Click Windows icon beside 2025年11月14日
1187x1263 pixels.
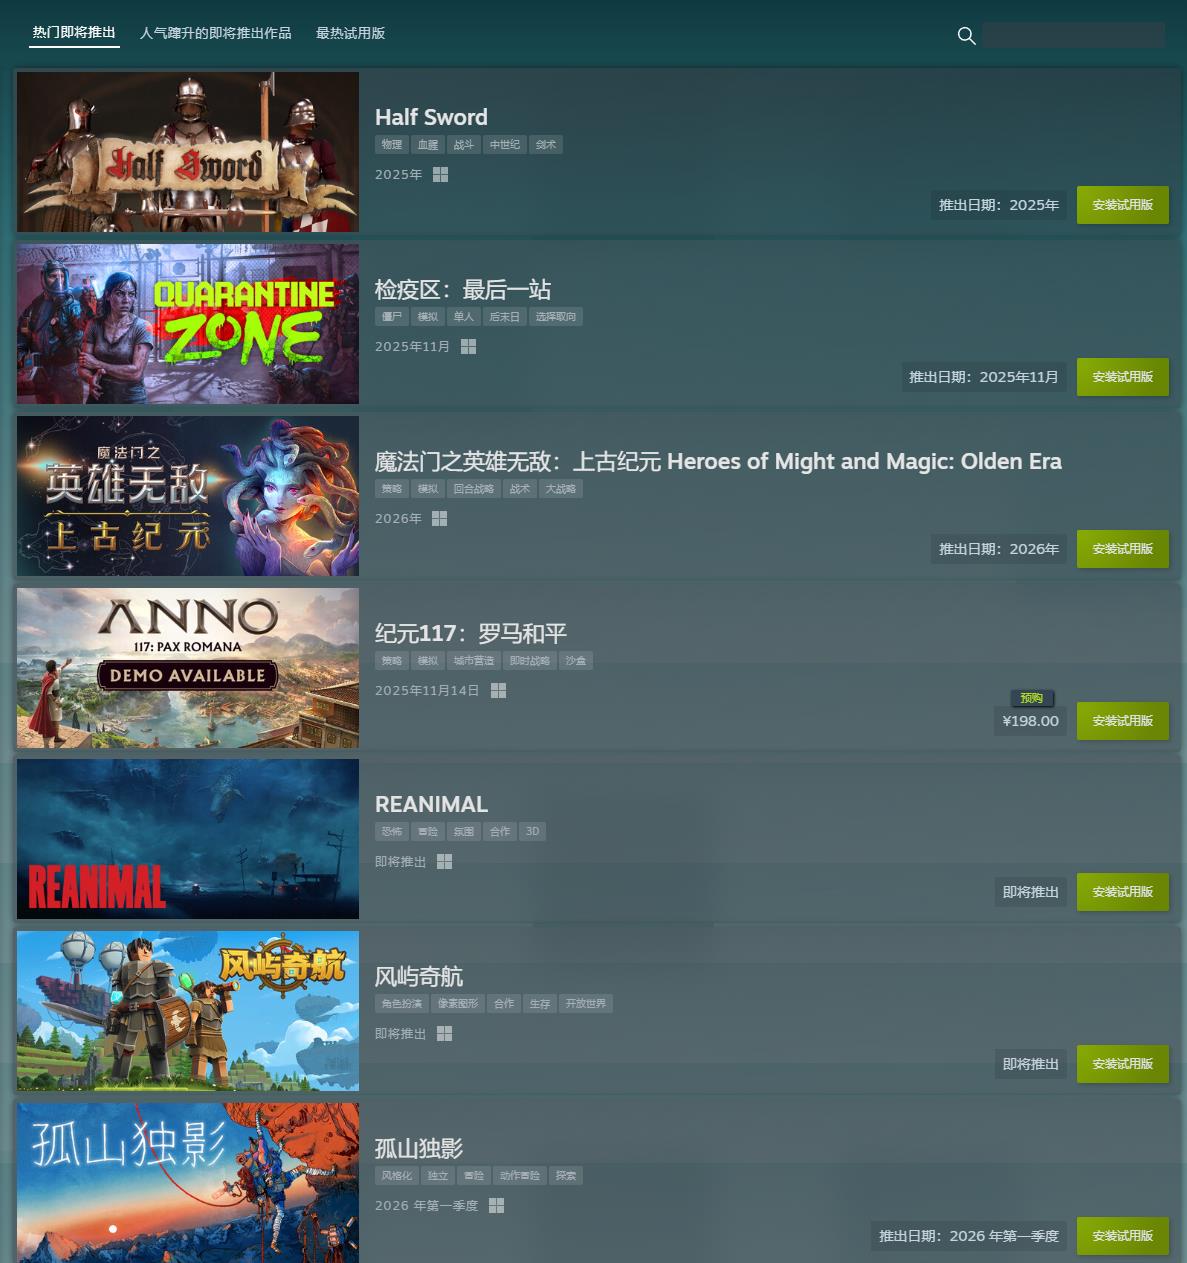point(498,691)
